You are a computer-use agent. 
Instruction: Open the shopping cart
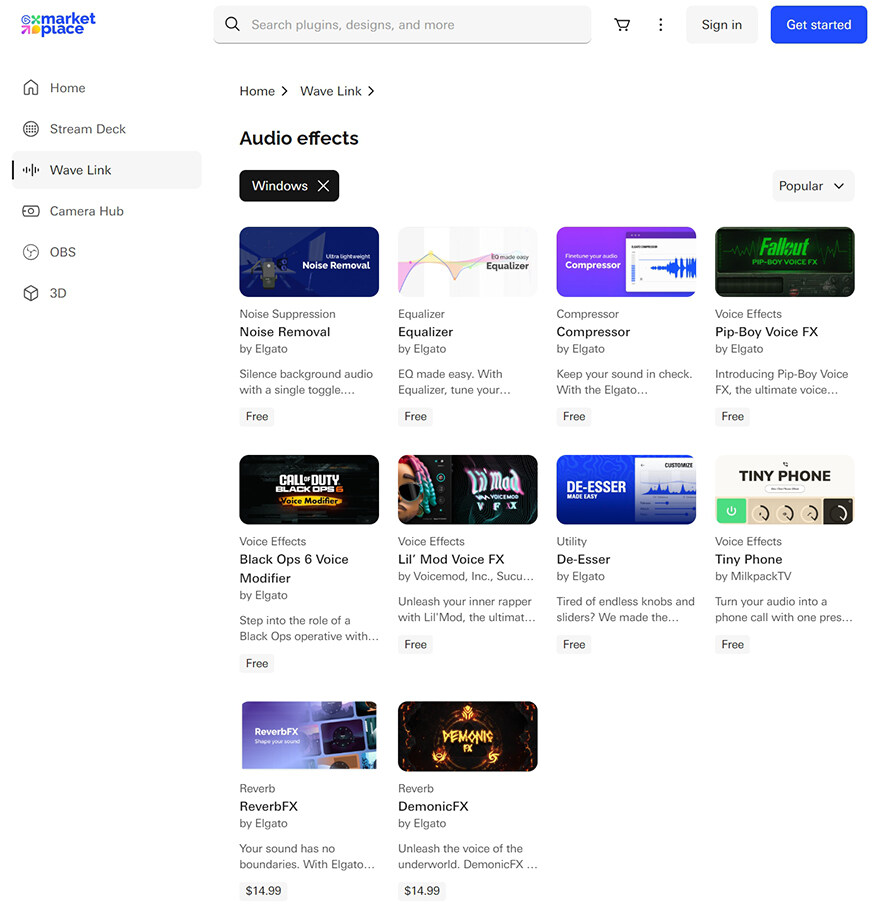point(622,24)
